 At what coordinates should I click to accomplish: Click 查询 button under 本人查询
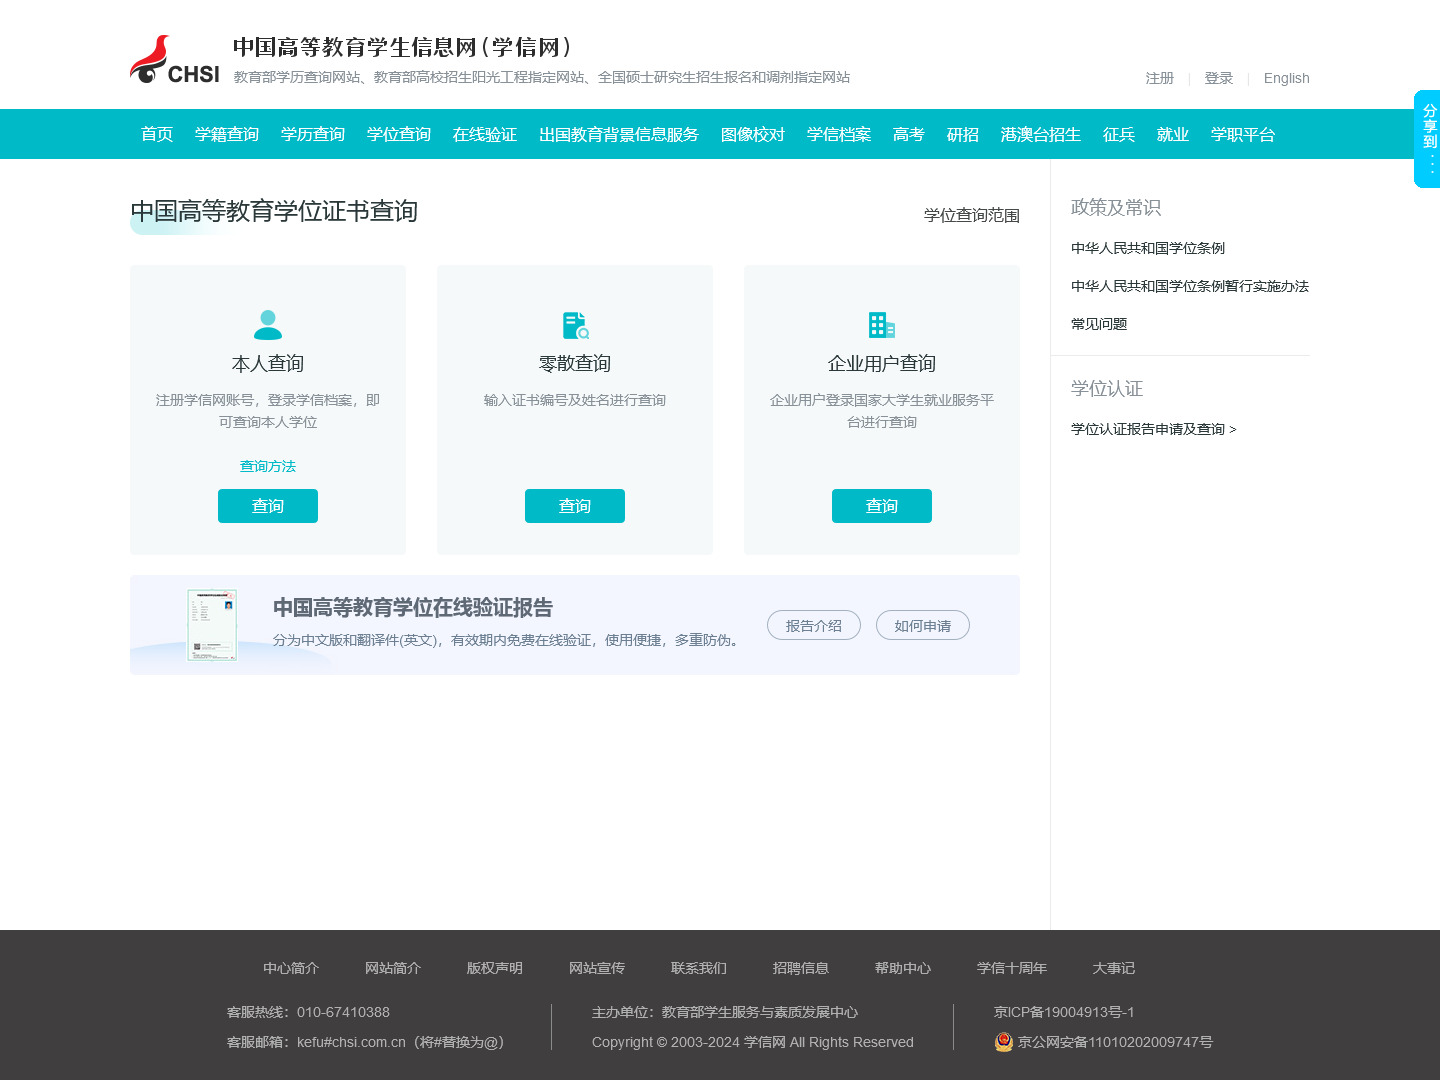(x=268, y=506)
